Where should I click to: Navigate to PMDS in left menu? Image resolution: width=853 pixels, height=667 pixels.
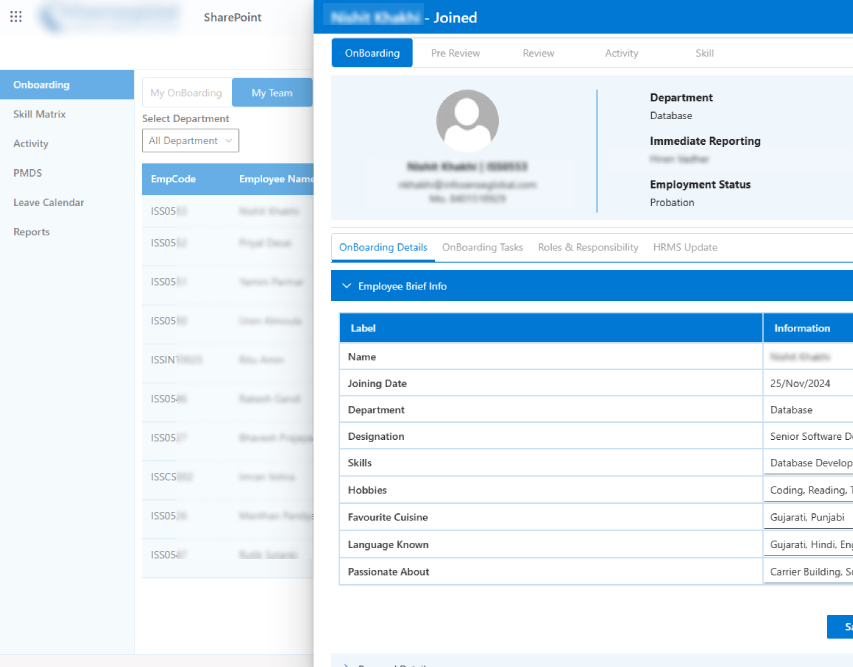(28, 173)
